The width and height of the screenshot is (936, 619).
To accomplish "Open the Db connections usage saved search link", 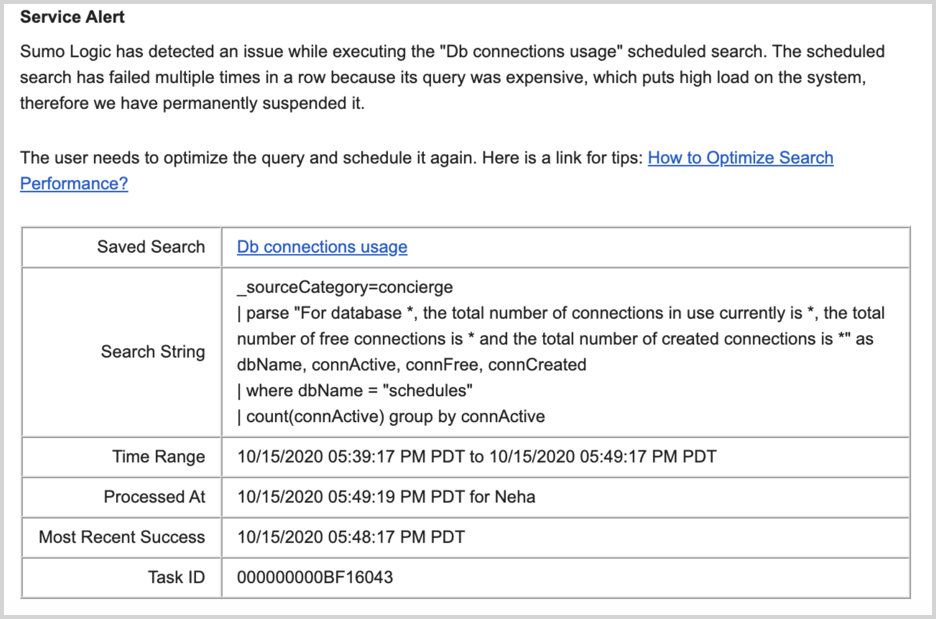I will click(321, 247).
